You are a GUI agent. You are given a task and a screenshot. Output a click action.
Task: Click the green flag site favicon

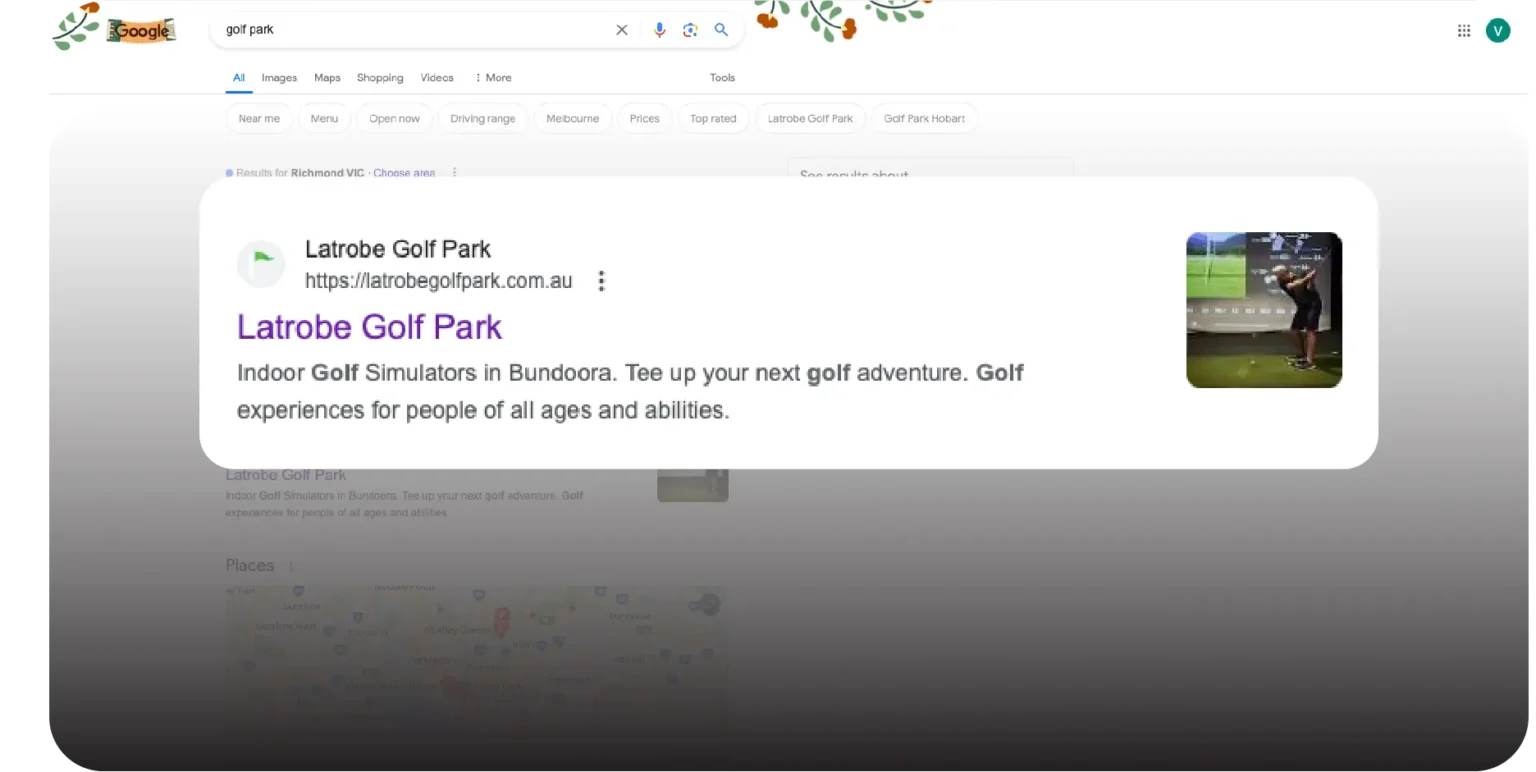262,264
